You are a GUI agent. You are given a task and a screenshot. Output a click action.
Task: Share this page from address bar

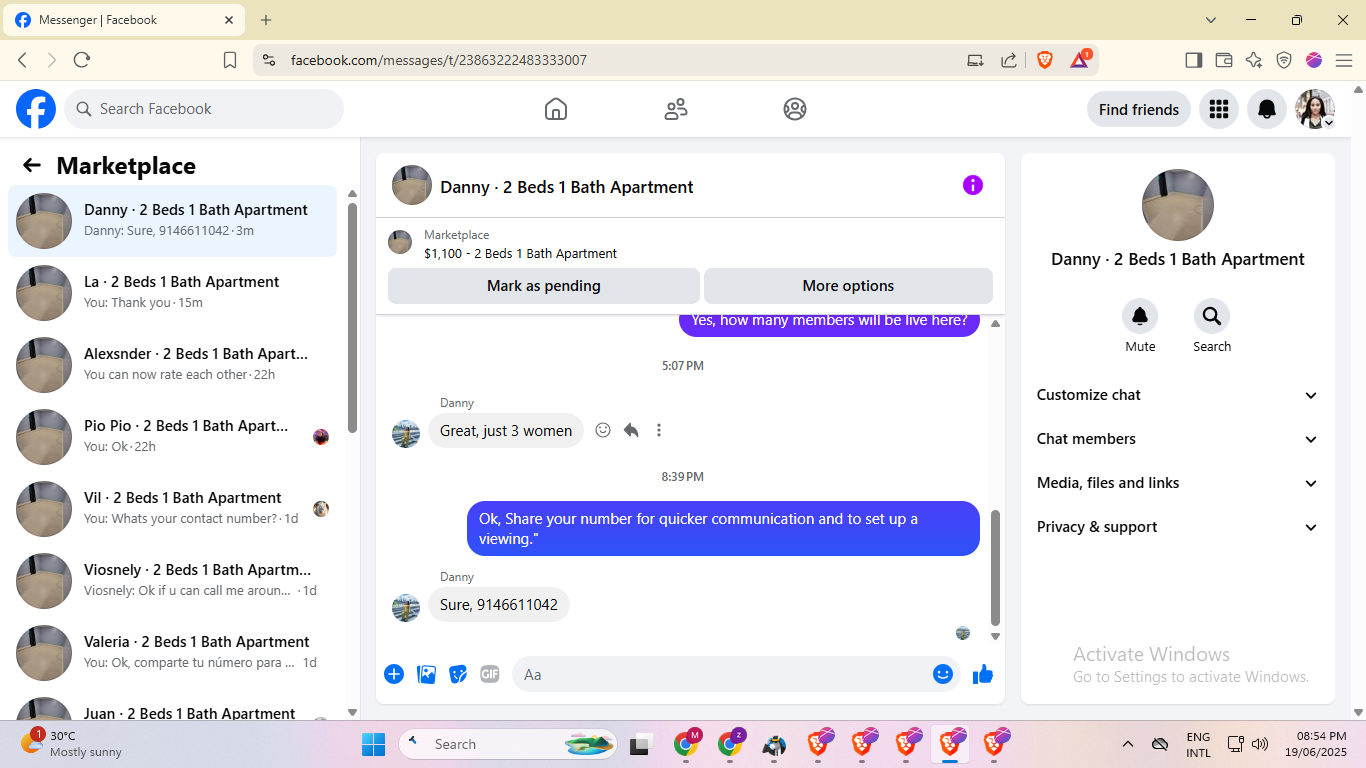tap(1009, 60)
